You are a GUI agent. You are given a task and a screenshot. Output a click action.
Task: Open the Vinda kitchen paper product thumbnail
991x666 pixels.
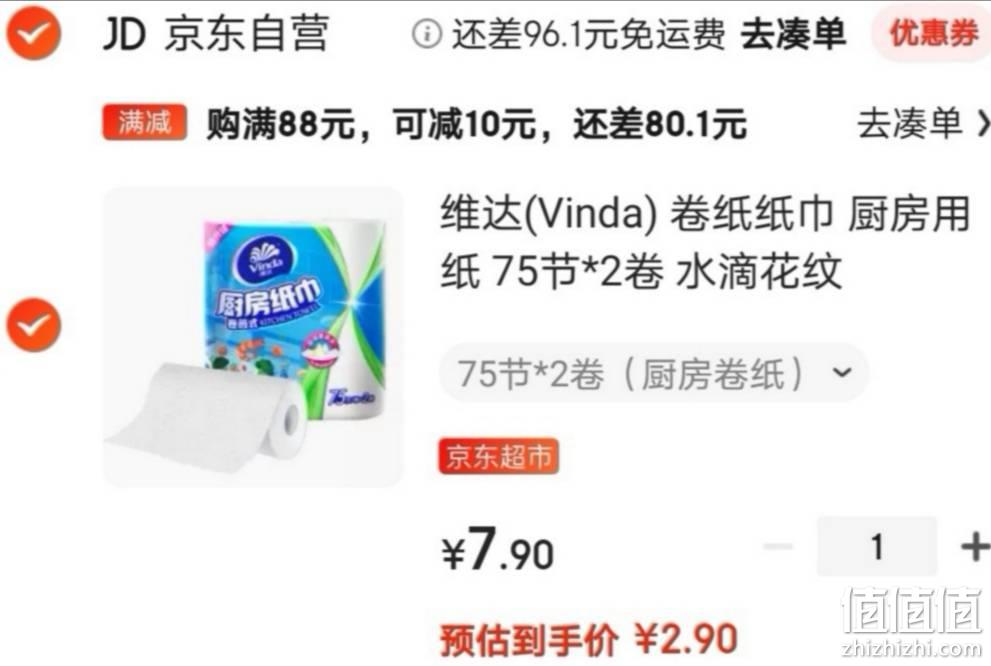coord(252,337)
